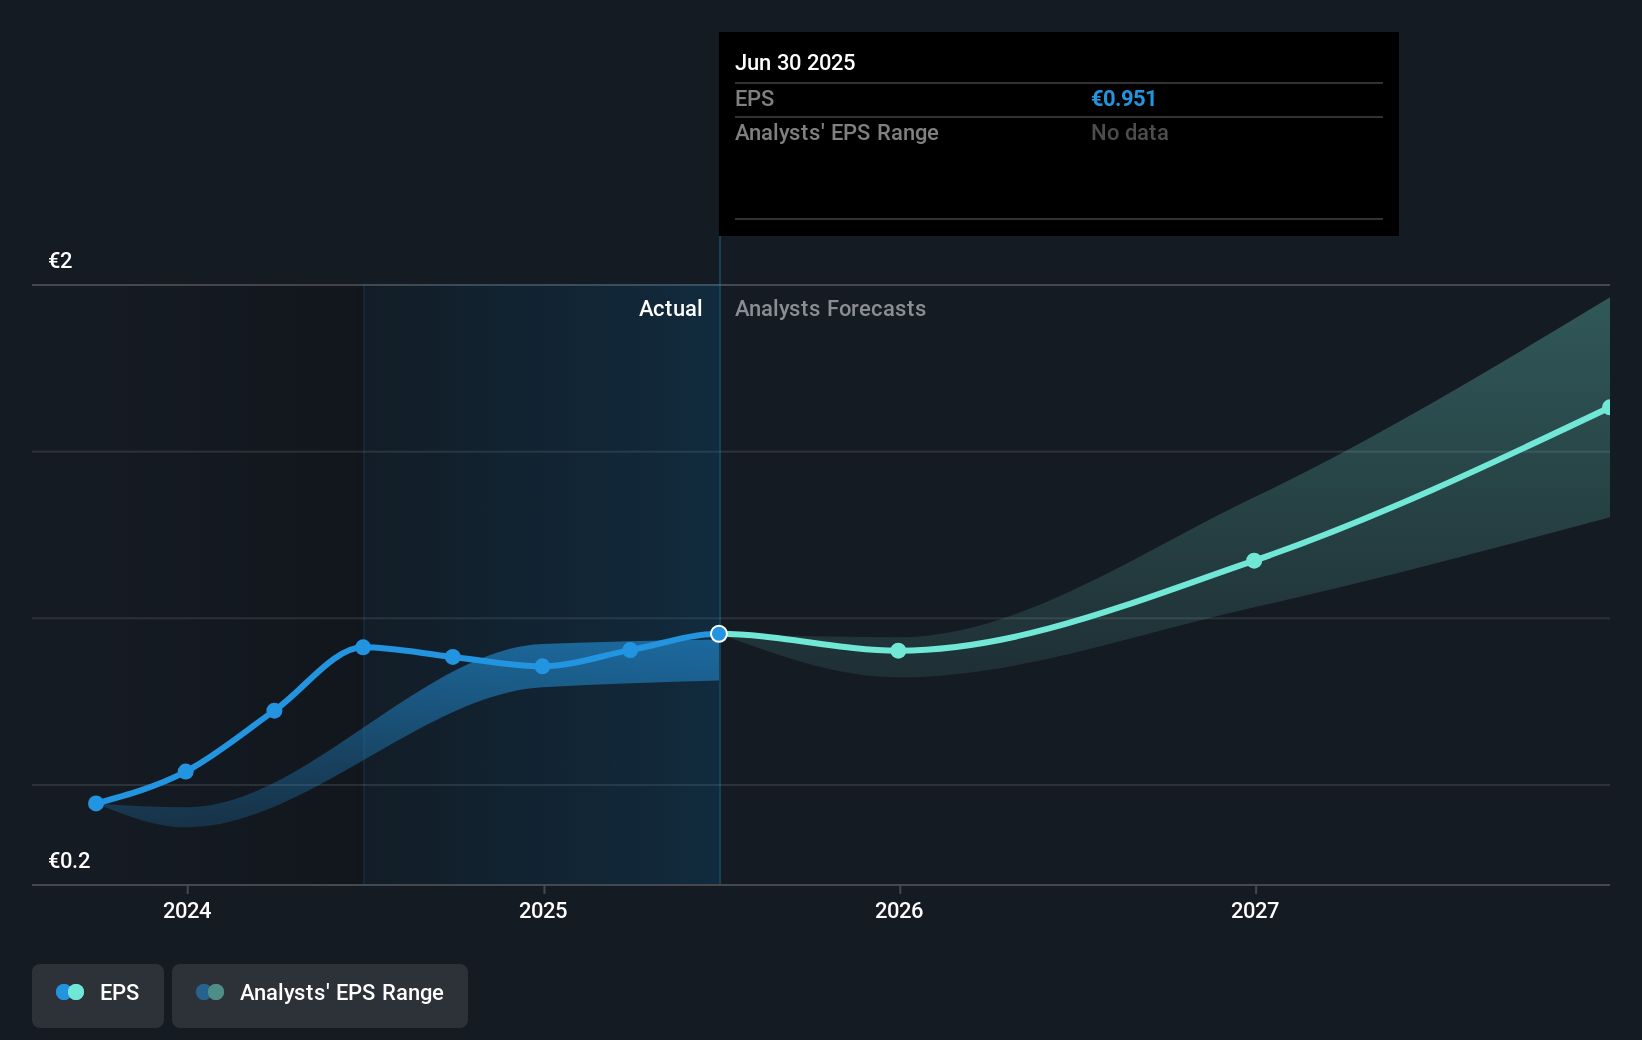Click the No data label
Viewport: 1642px width, 1040px height.
coord(1129,132)
